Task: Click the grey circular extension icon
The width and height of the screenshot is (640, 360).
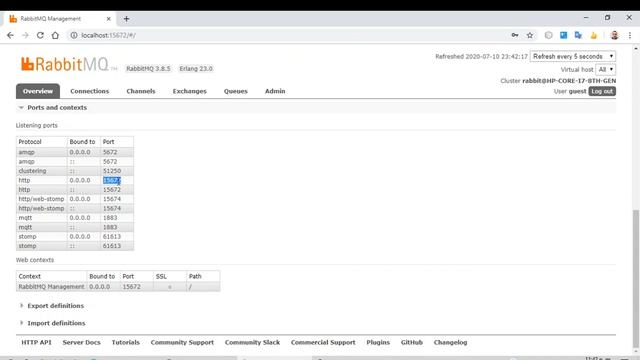Action: coord(549,36)
